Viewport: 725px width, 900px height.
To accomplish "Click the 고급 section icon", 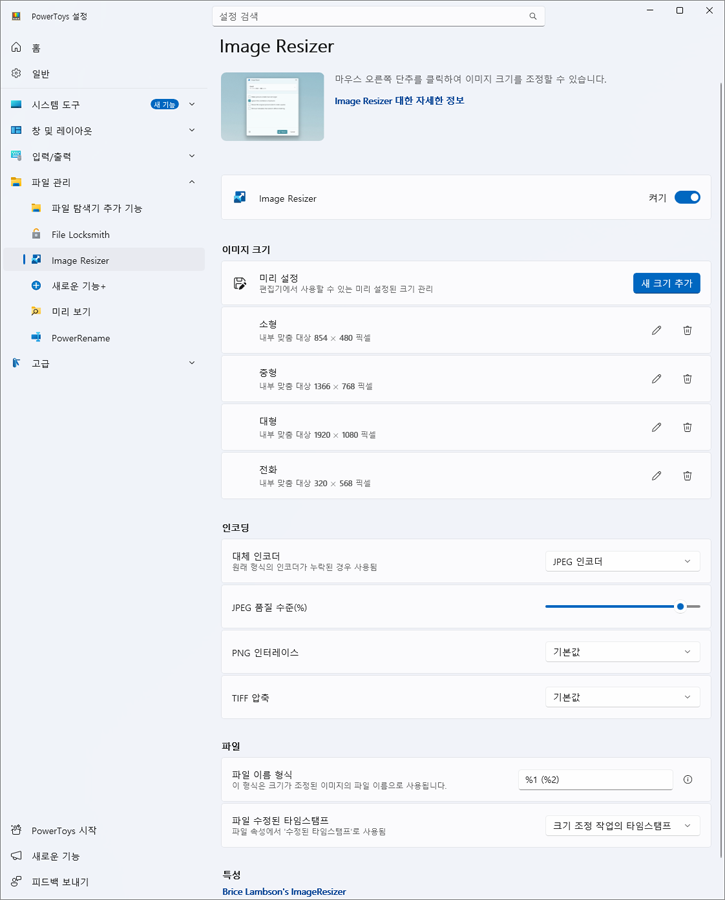I will click(x=16, y=363).
